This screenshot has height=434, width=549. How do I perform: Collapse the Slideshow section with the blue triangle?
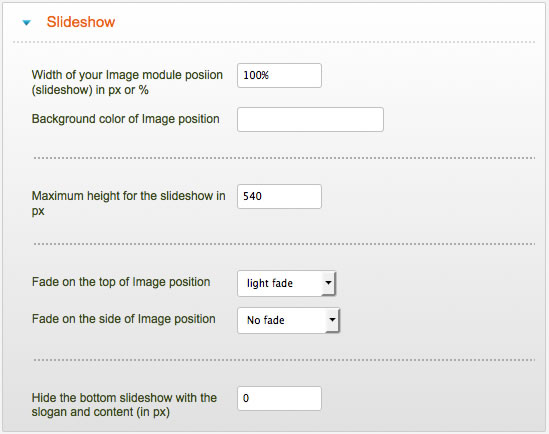coord(27,23)
